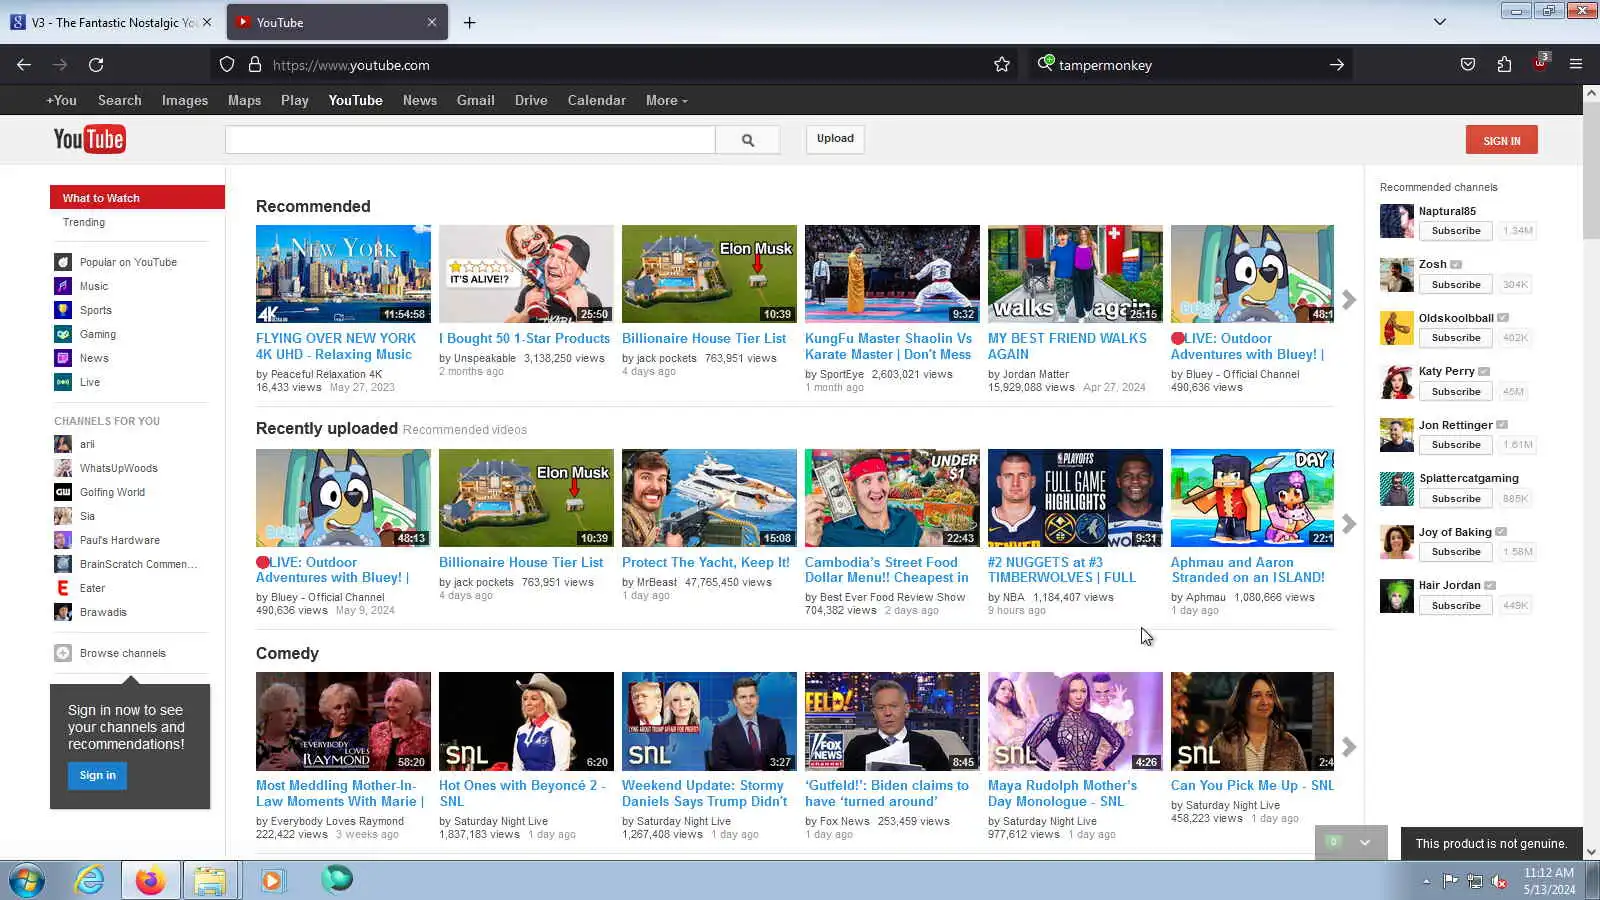Open Calendar from the Google bar
This screenshot has width=1600, height=900.
[x=596, y=100]
